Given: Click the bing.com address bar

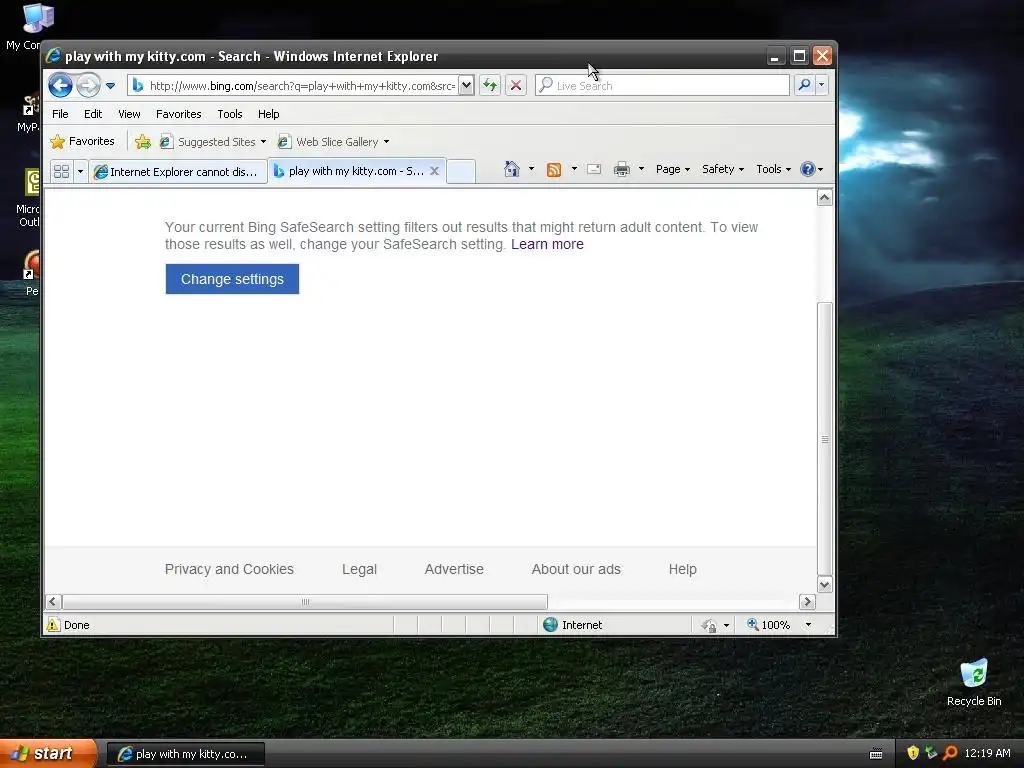Looking at the screenshot, I should pos(293,86).
